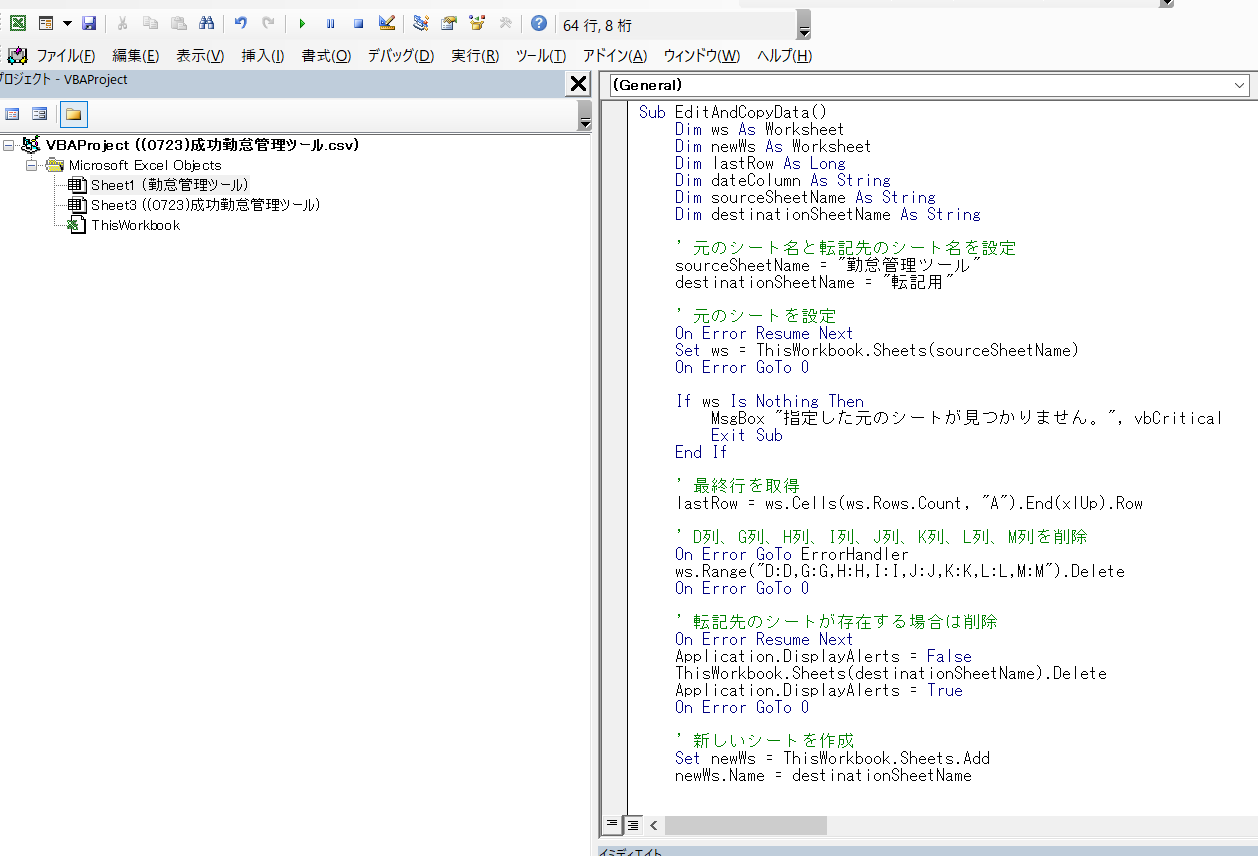Viewport: 1258px width, 856px height.
Task: Switch to Microsoft Excel view icon
Action: point(18,23)
